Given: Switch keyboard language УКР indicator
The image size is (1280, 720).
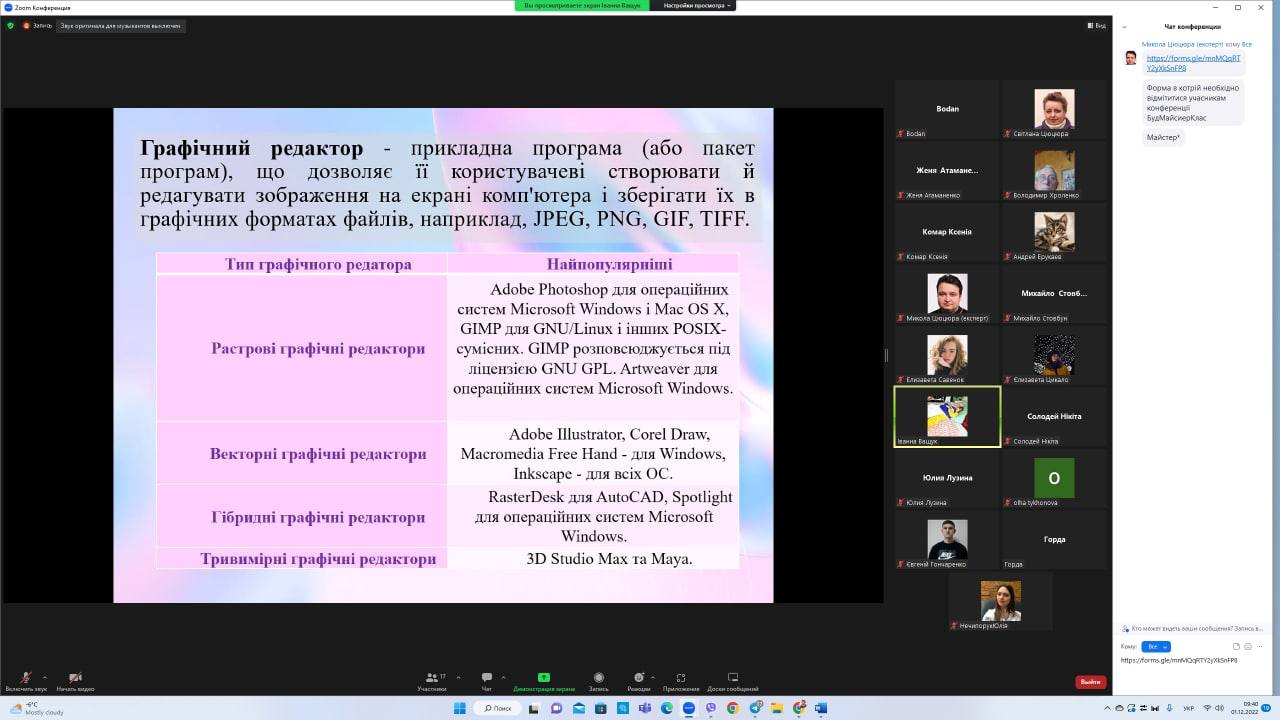Looking at the screenshot, I should pyautogui.click(x=1188, y=708).
